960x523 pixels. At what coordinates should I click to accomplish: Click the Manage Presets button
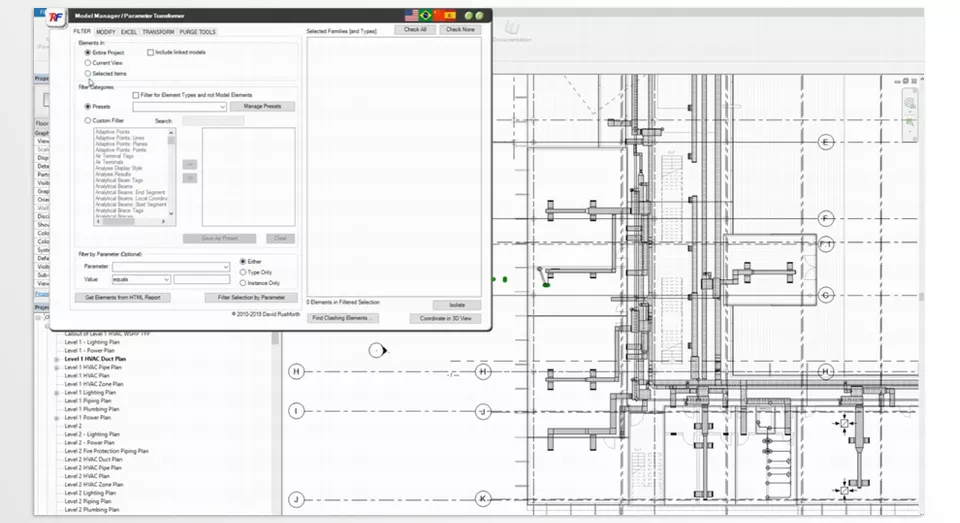tap(262, 107)
